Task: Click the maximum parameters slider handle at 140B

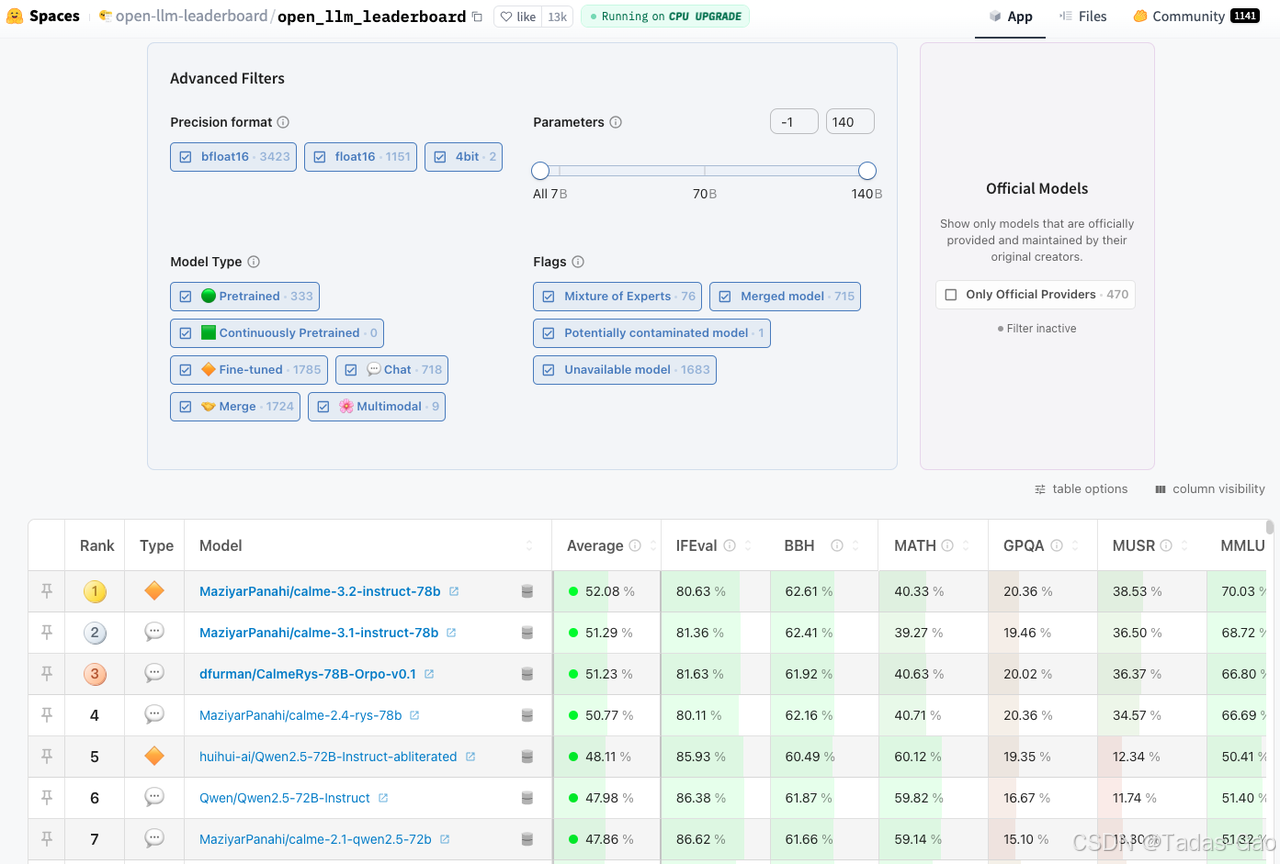Action: click(x=867, y=171)
